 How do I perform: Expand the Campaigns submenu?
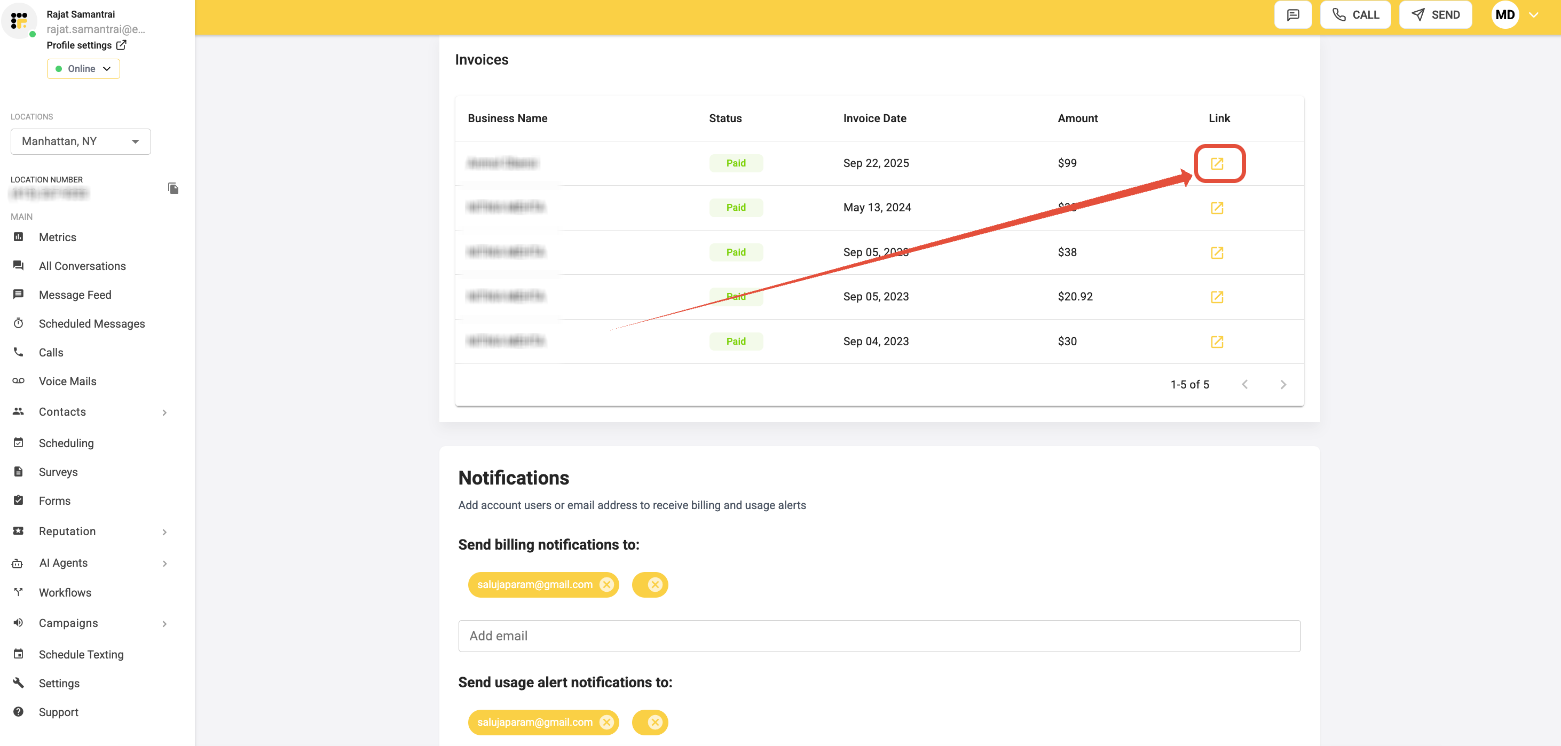[x=164, y=624]
